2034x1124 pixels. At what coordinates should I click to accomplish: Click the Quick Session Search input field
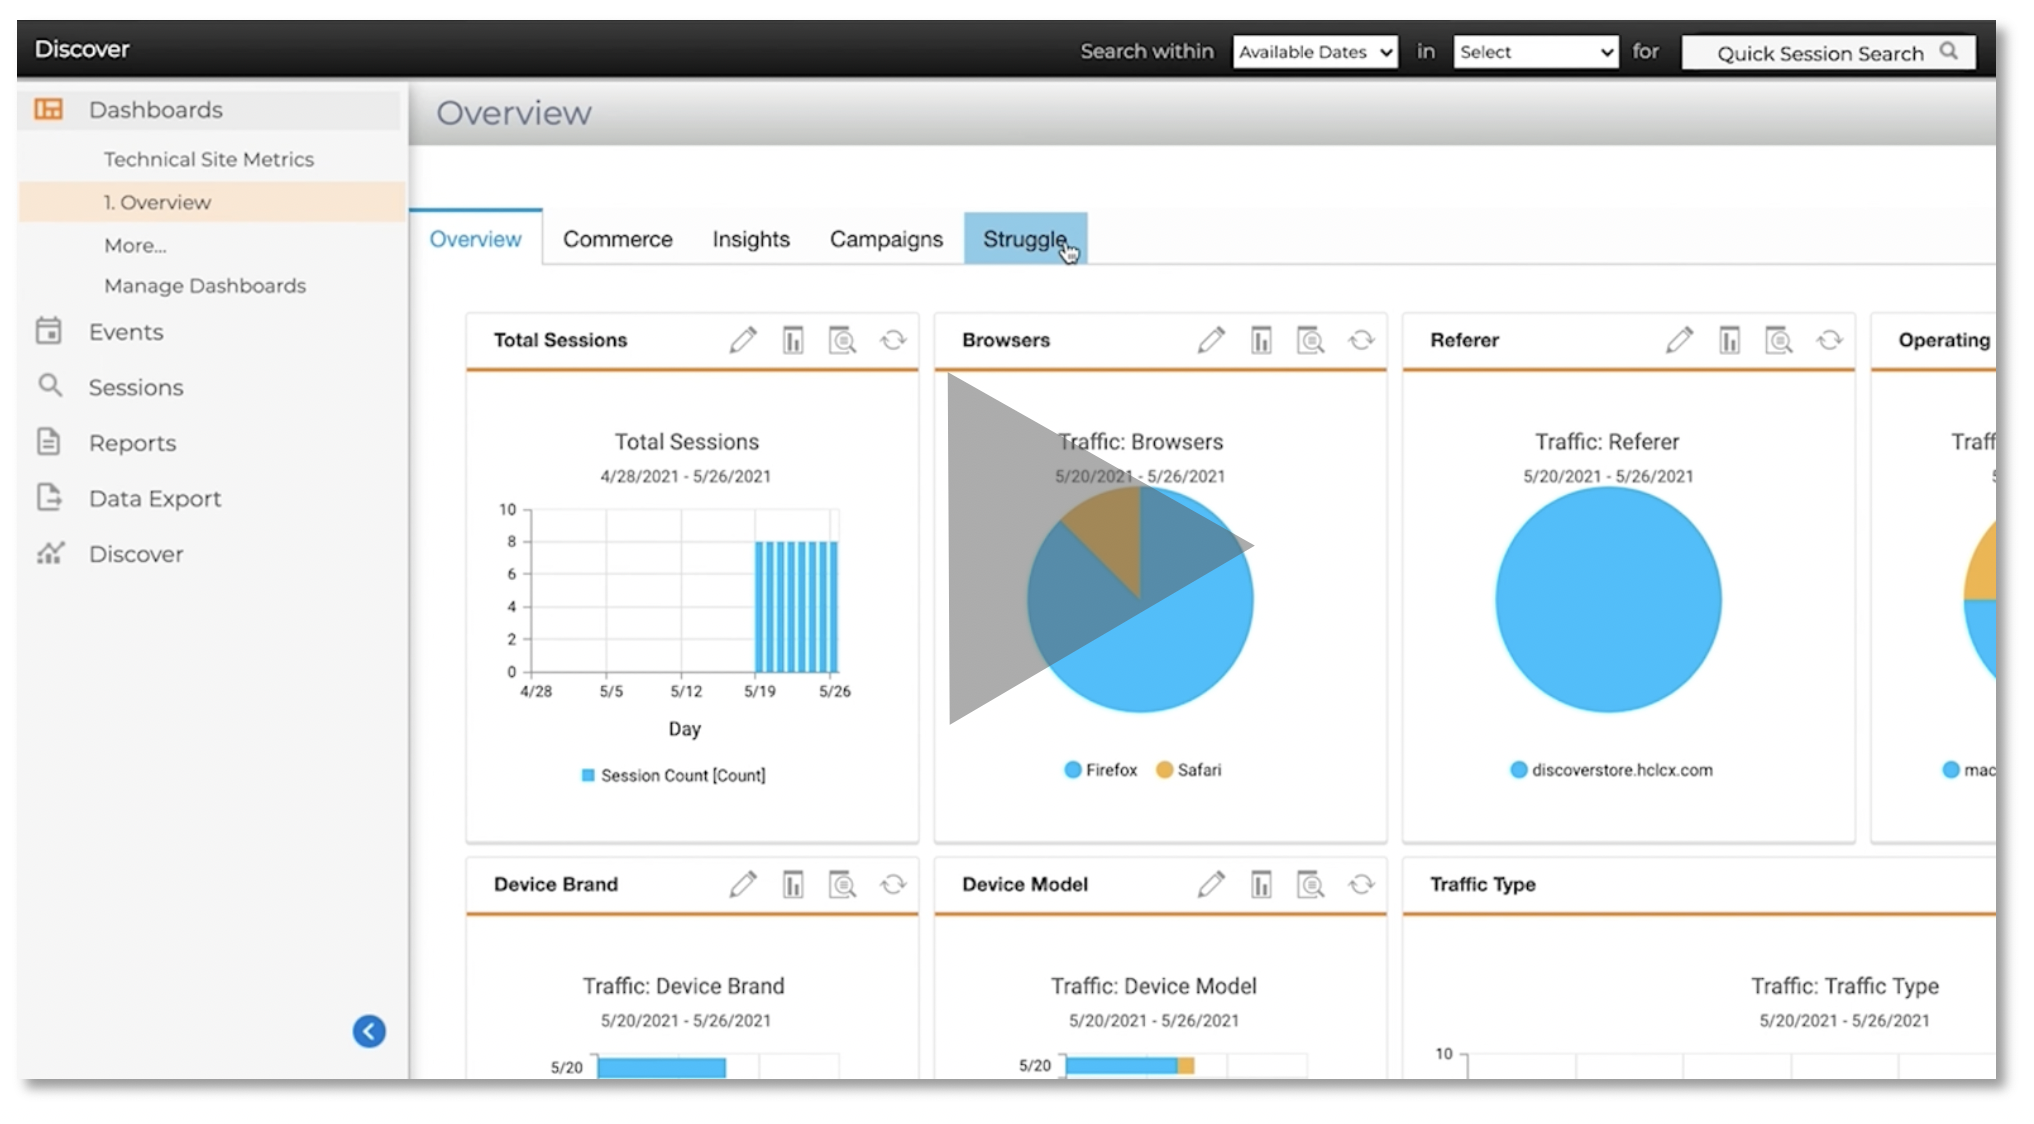click(1828, 52)
